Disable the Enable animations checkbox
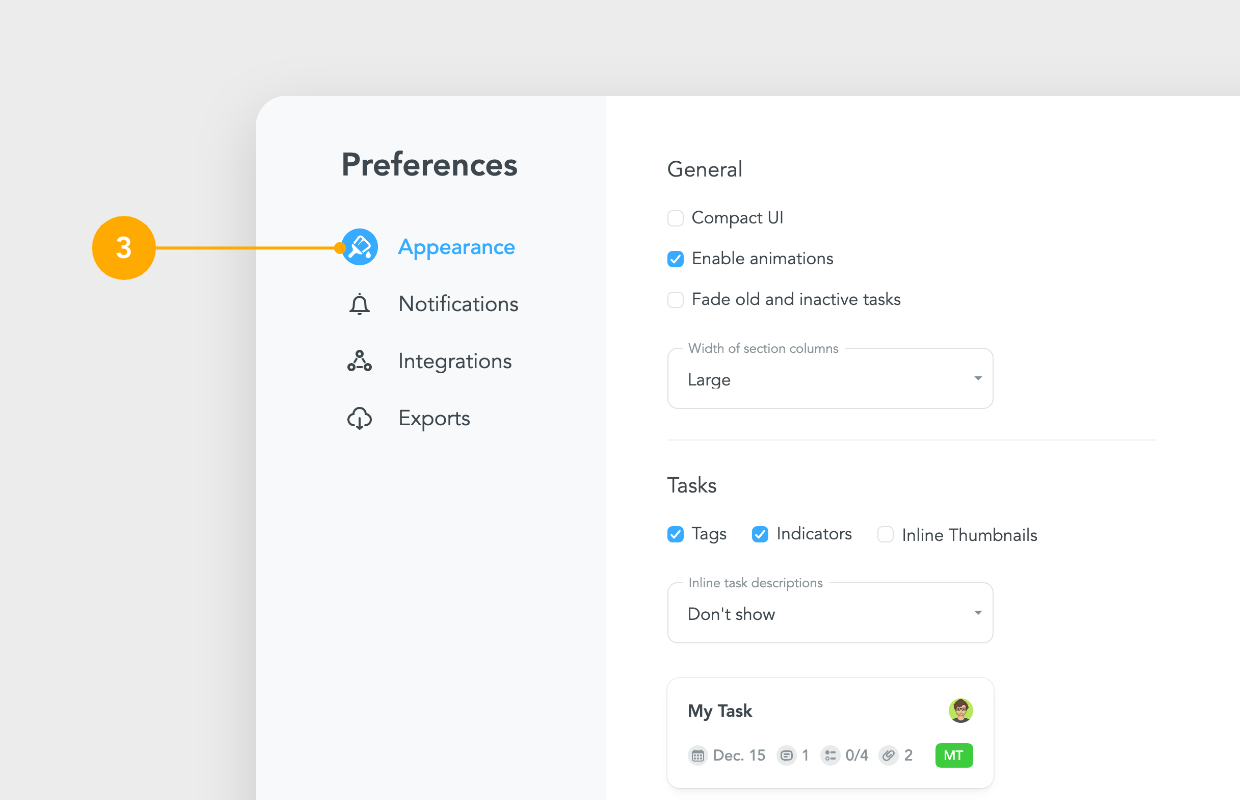This screenshot has height=800, width=1240. point(675,258)
